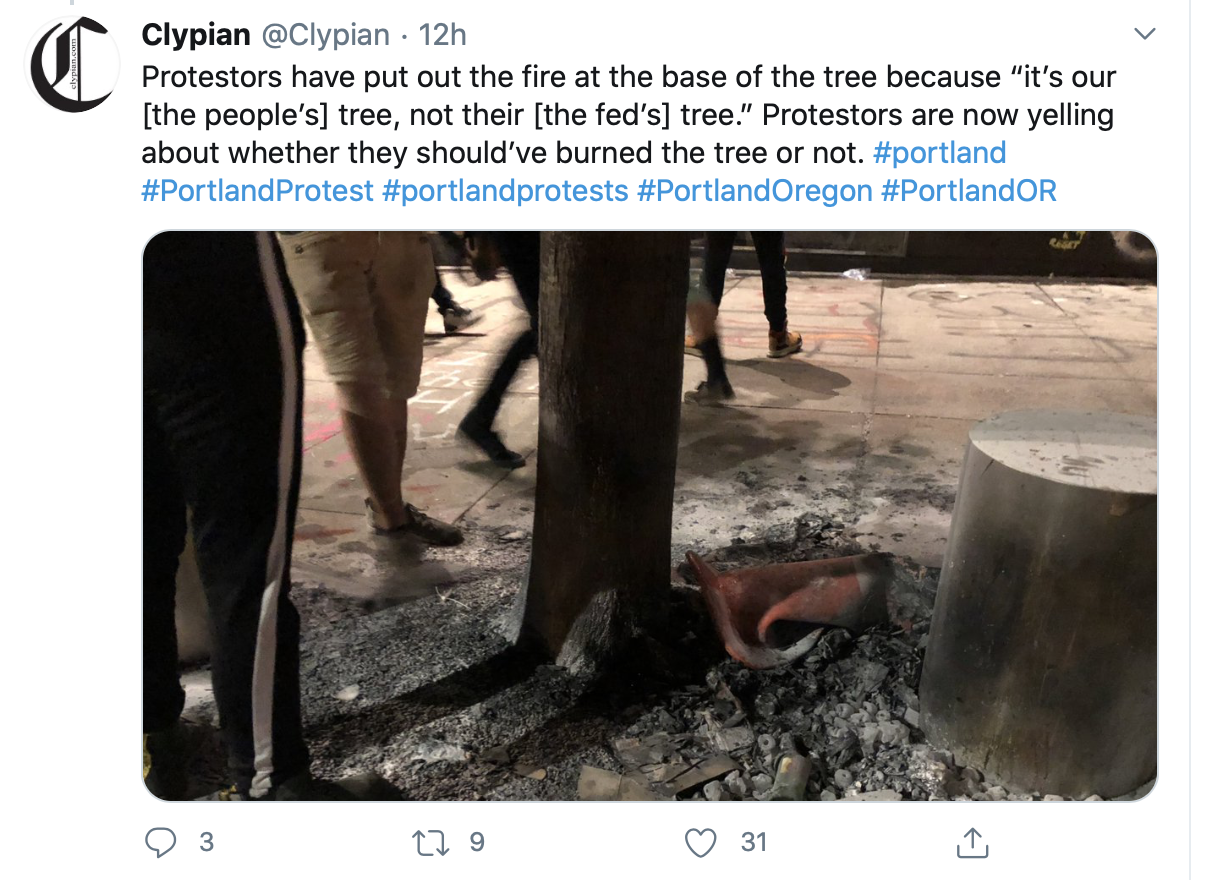This screenshot has width=1208, height=880.
Task: Select the #PortlandOregon hashtag
Action: [x=754, y=191]
